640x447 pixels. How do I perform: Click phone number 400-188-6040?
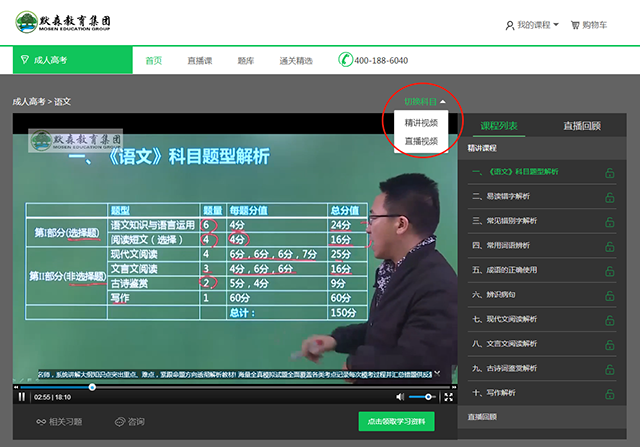point(381,61)
